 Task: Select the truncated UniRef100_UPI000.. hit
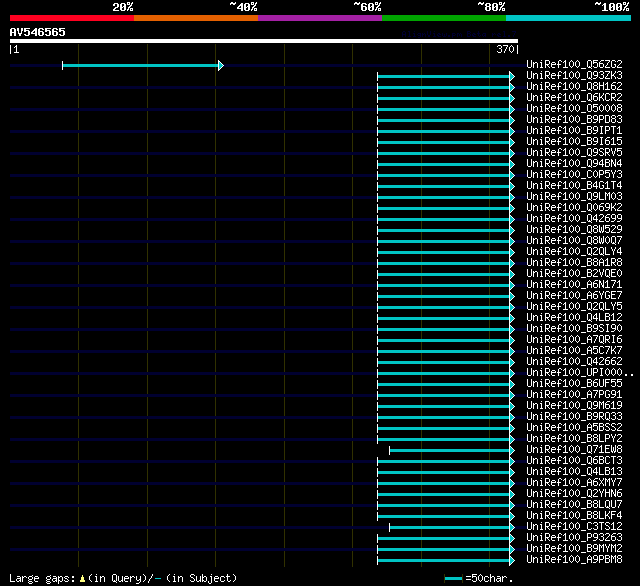pos(580,373)
